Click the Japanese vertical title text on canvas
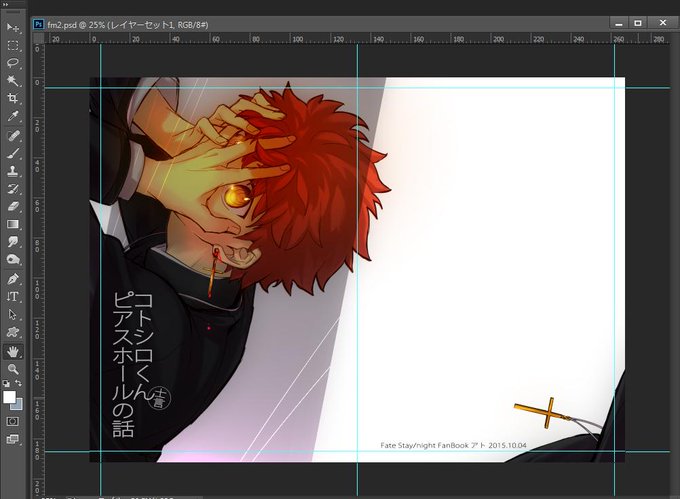 coord(132,365)
